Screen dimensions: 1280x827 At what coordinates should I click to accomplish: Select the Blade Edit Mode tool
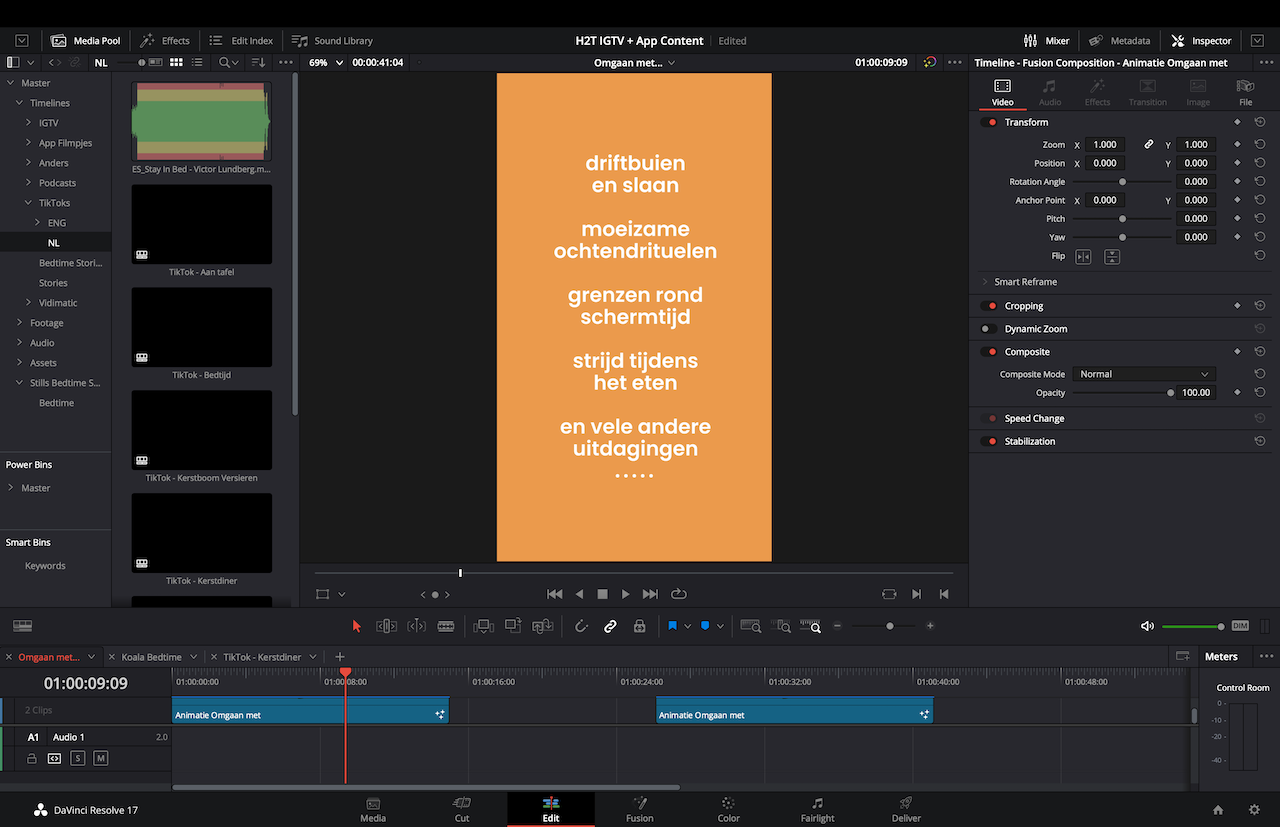click(446, 626)
